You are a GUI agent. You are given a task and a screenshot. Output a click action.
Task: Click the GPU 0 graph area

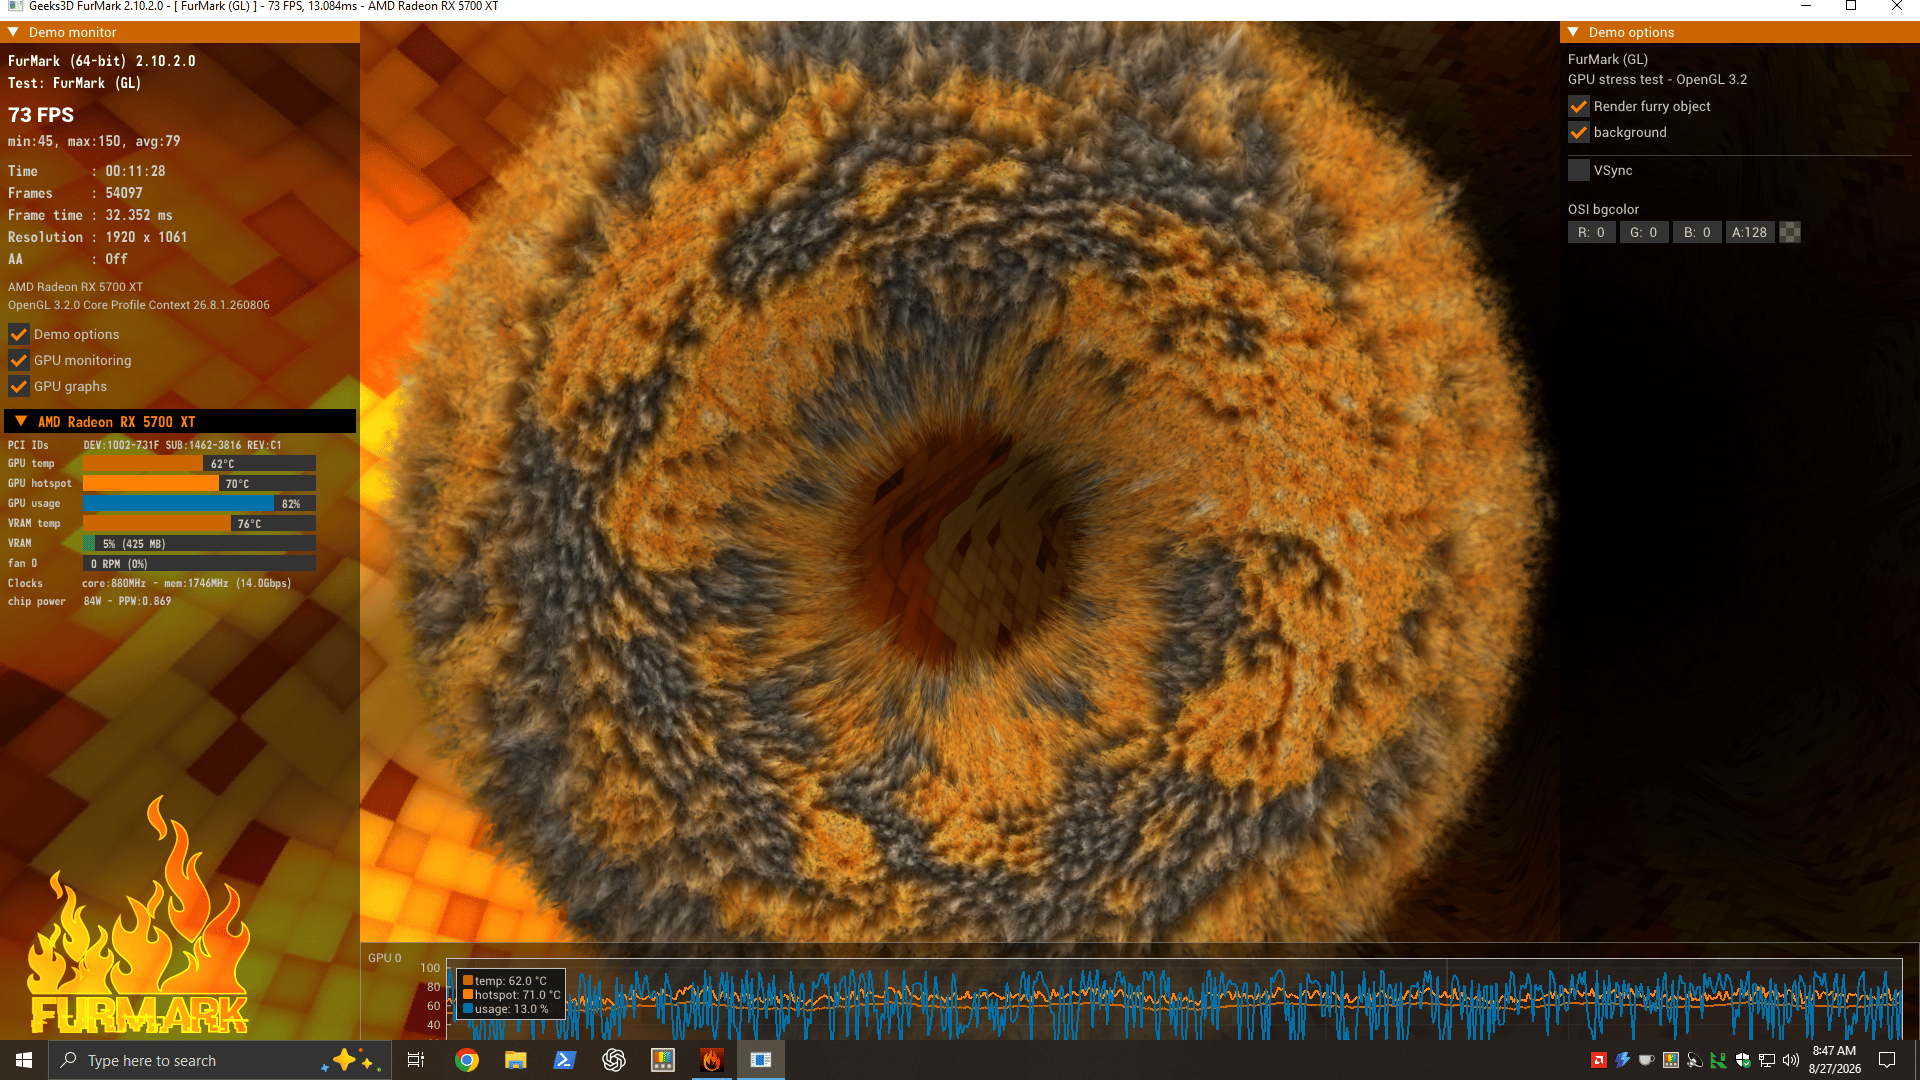coord(1174,998)
